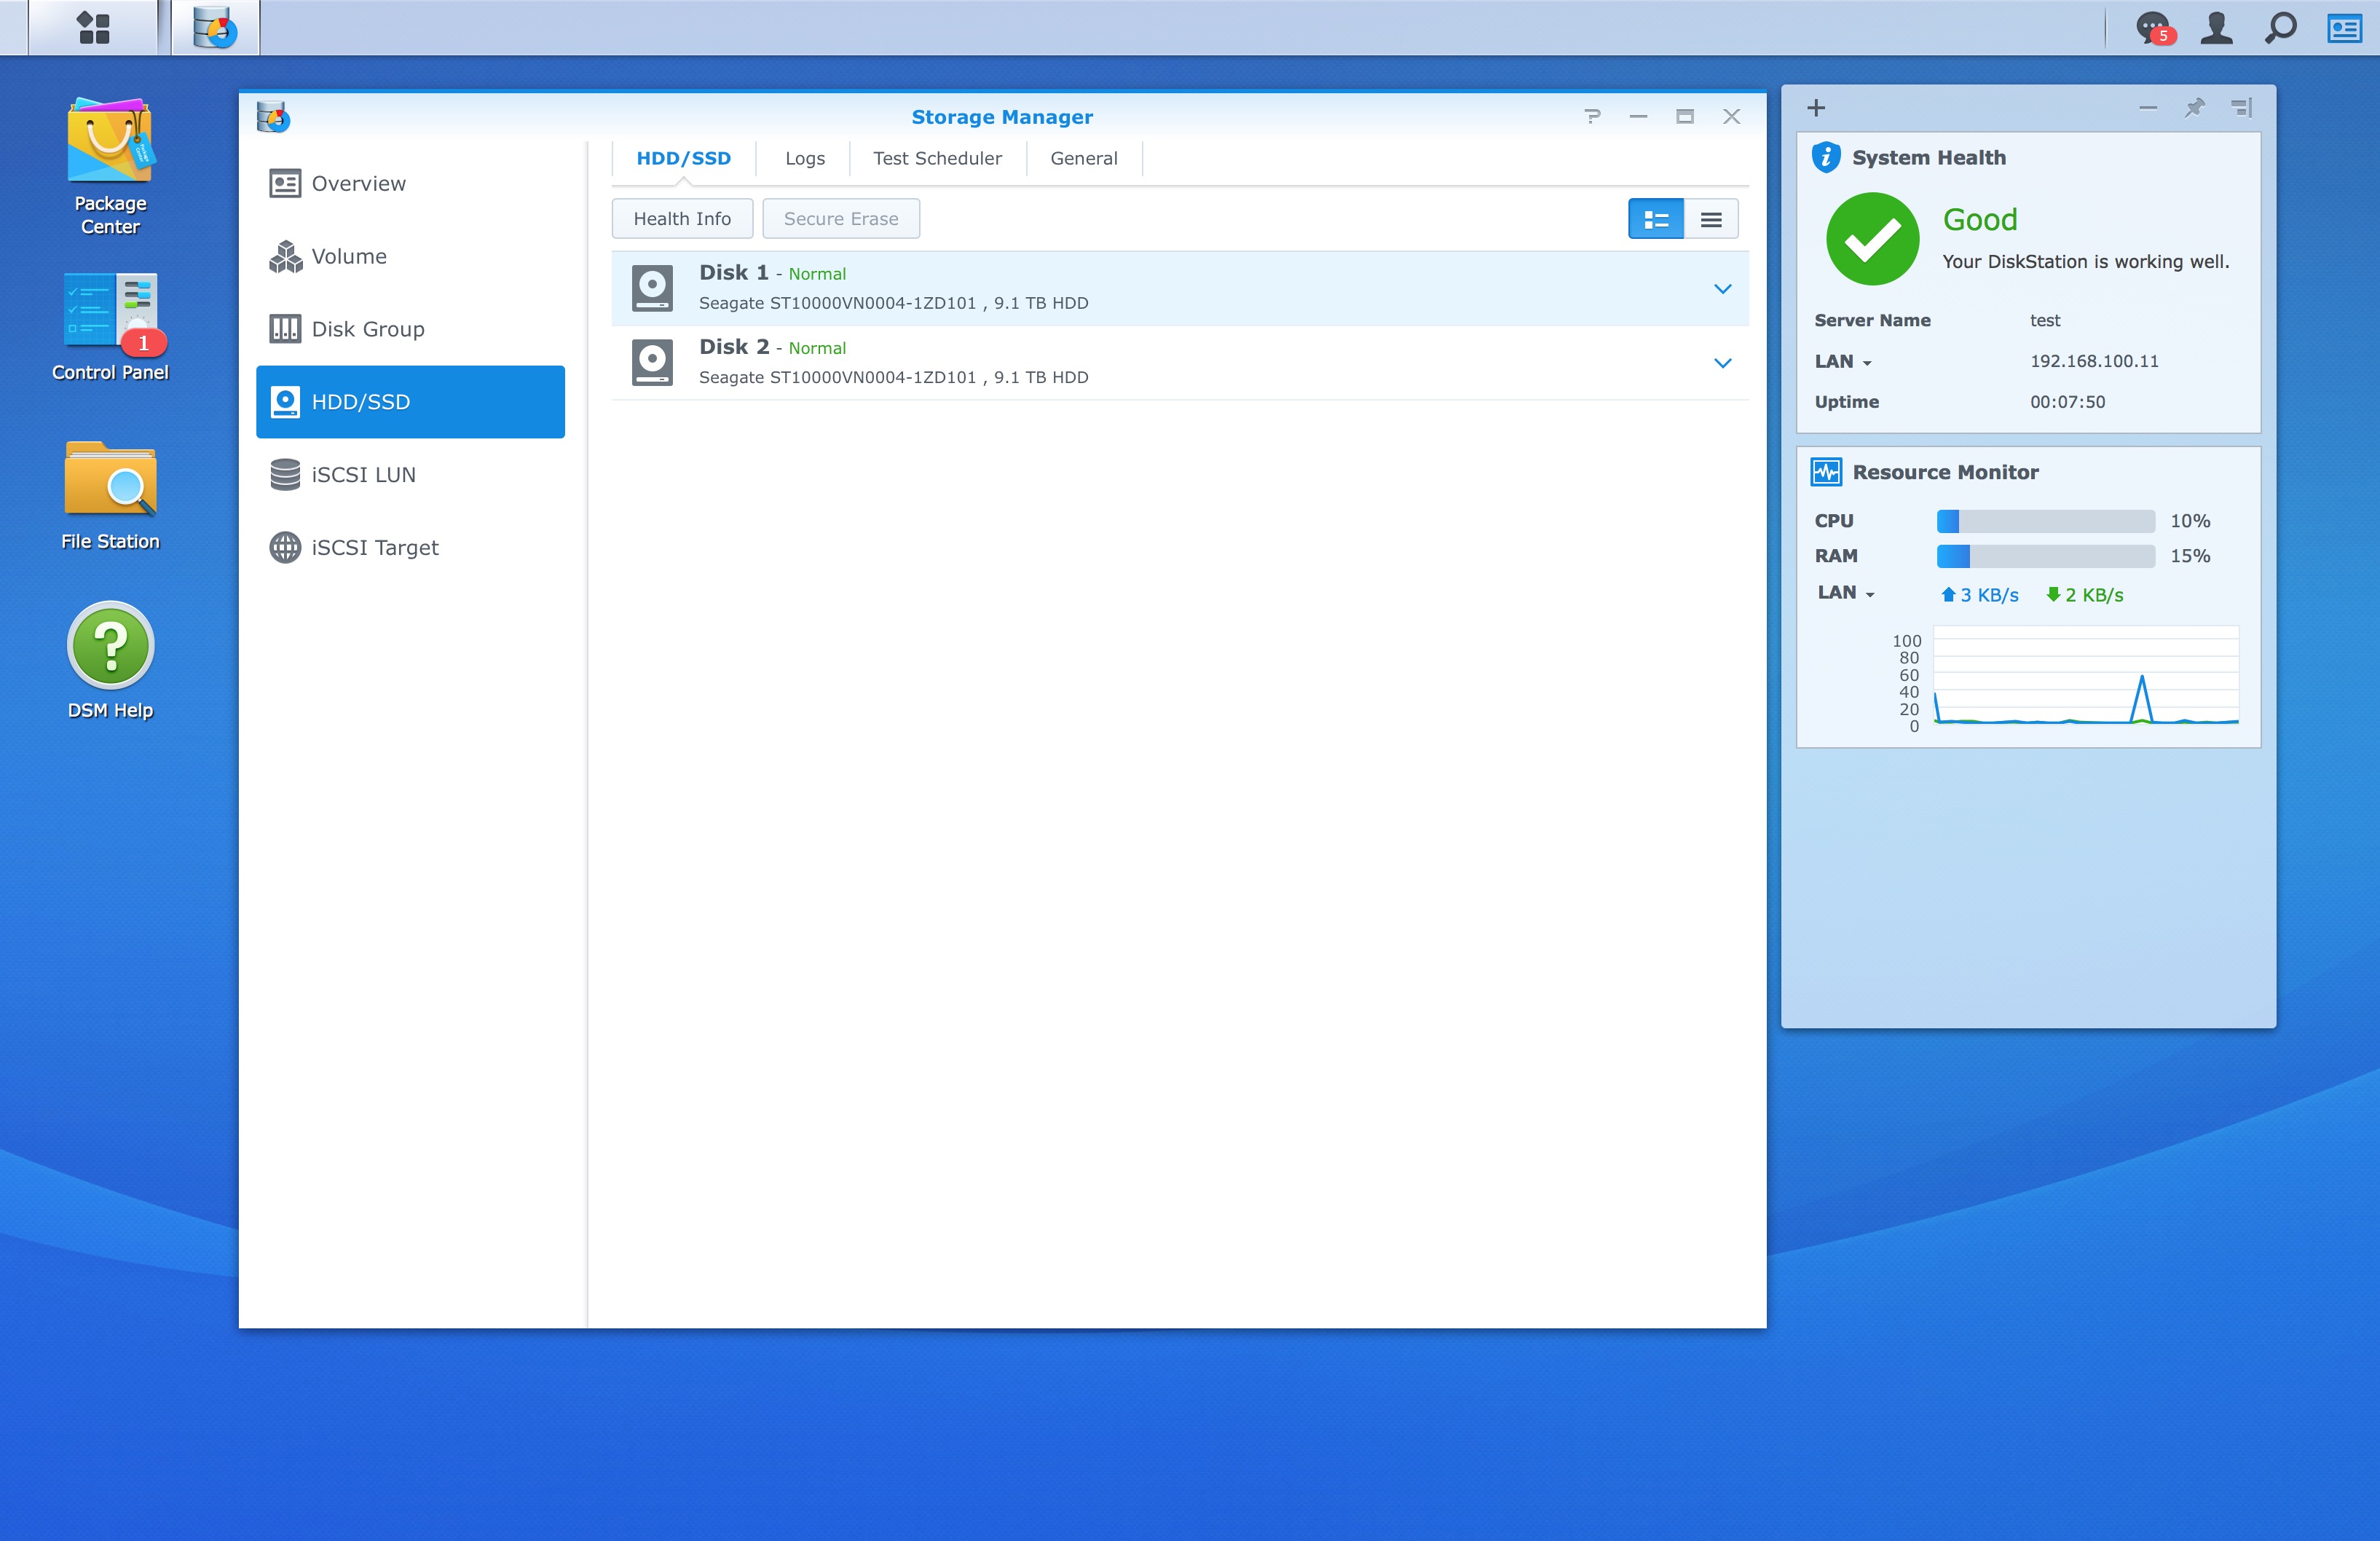Open the Logs tab

[804, 158]
